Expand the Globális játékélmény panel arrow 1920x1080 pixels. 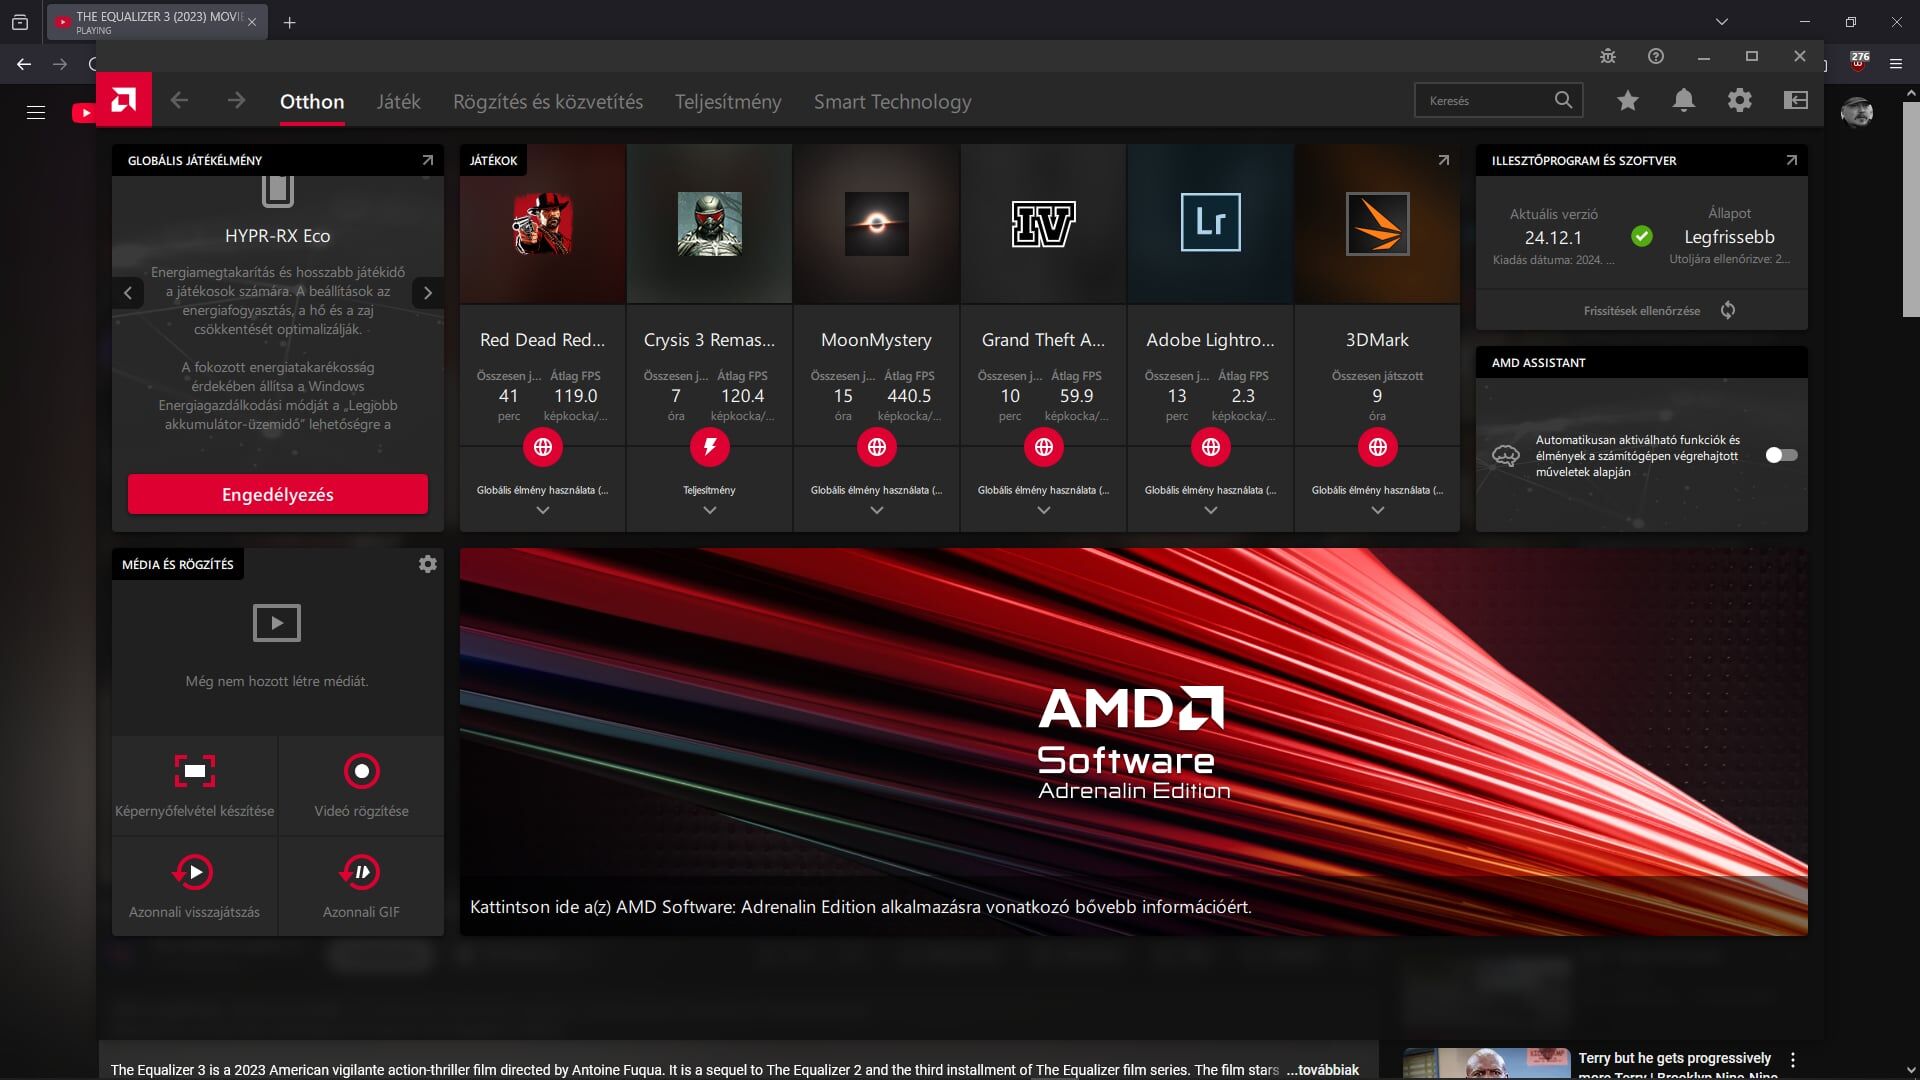(x=427, y=160)
